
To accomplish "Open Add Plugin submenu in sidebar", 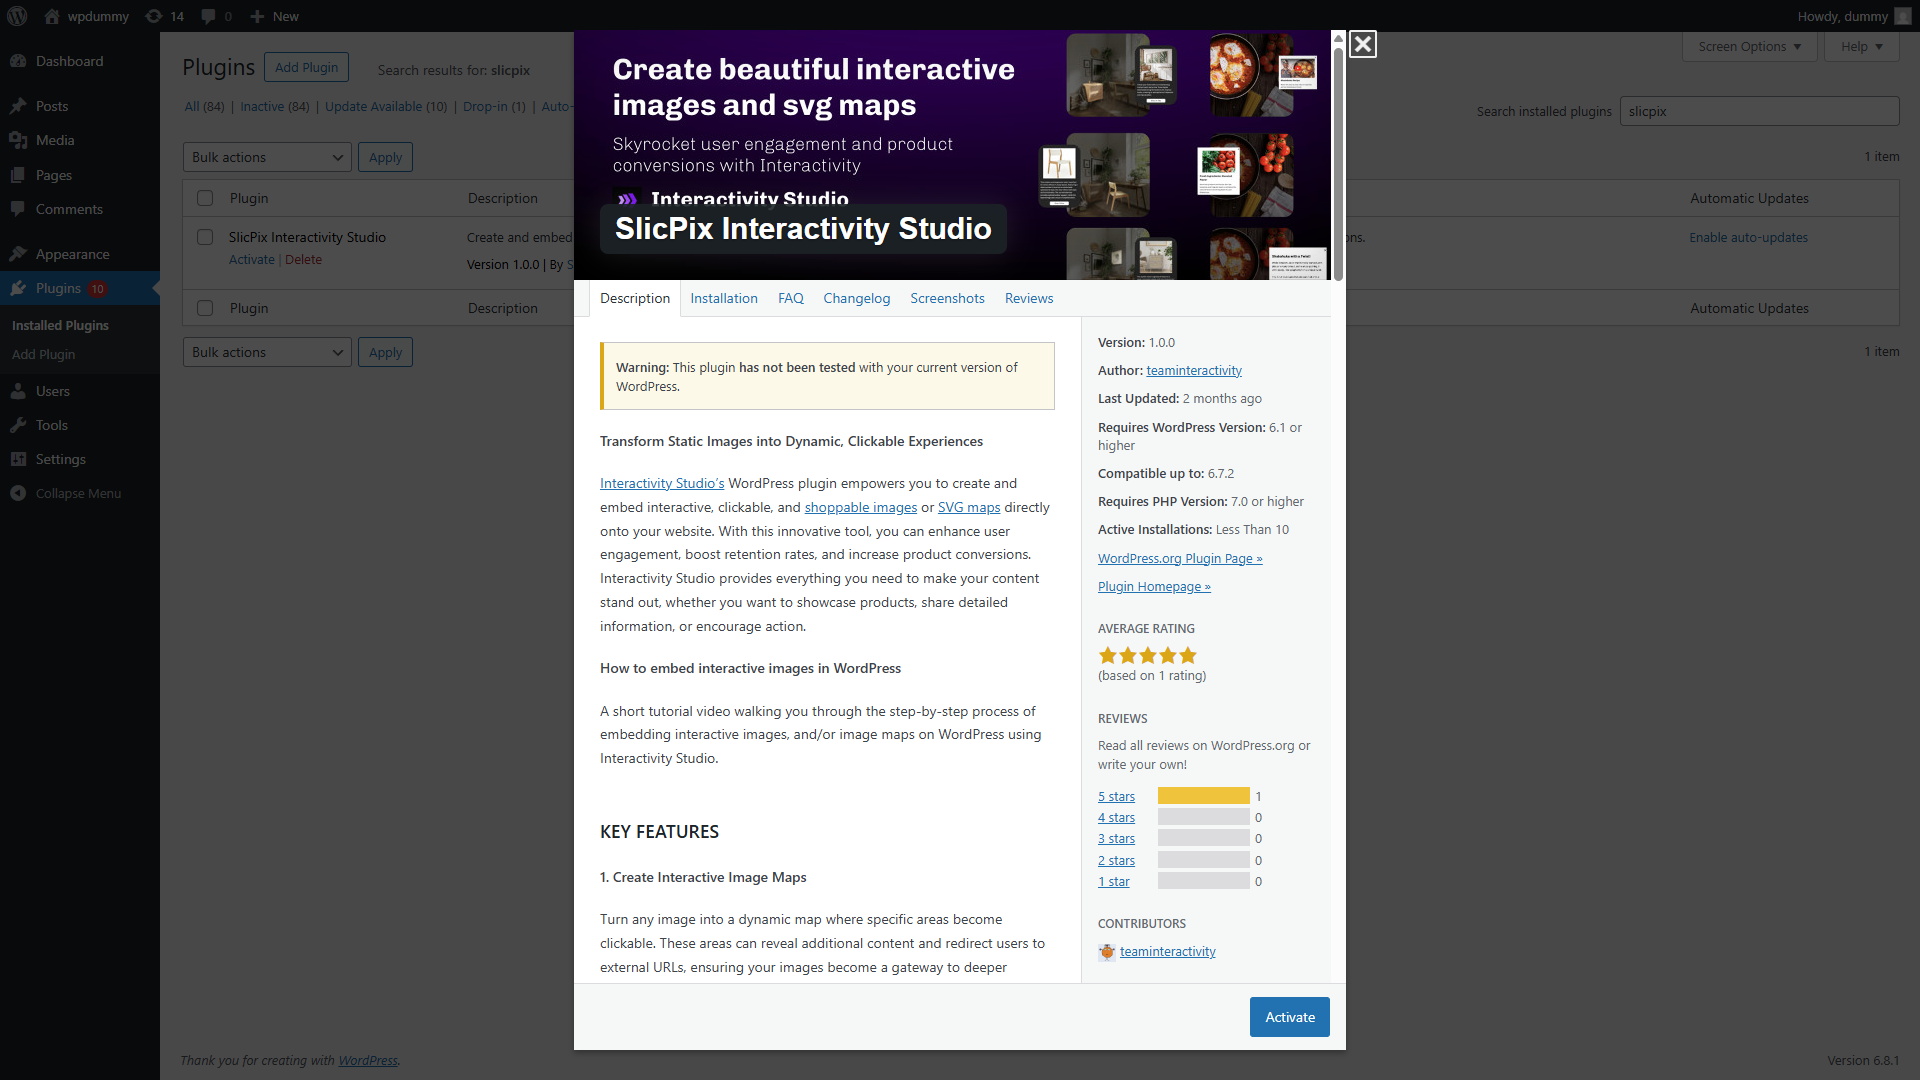I will (43, 354).
